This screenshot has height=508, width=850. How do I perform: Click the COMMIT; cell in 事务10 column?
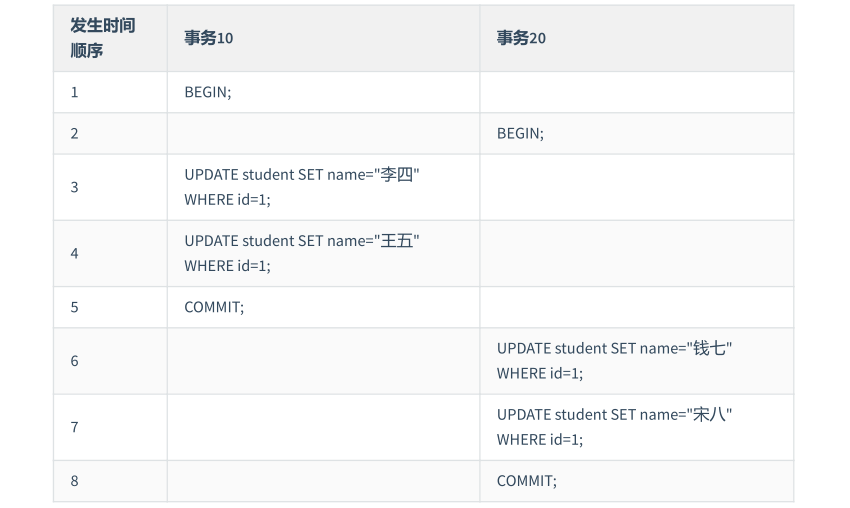pyautogui.click(x=214, y=307)
